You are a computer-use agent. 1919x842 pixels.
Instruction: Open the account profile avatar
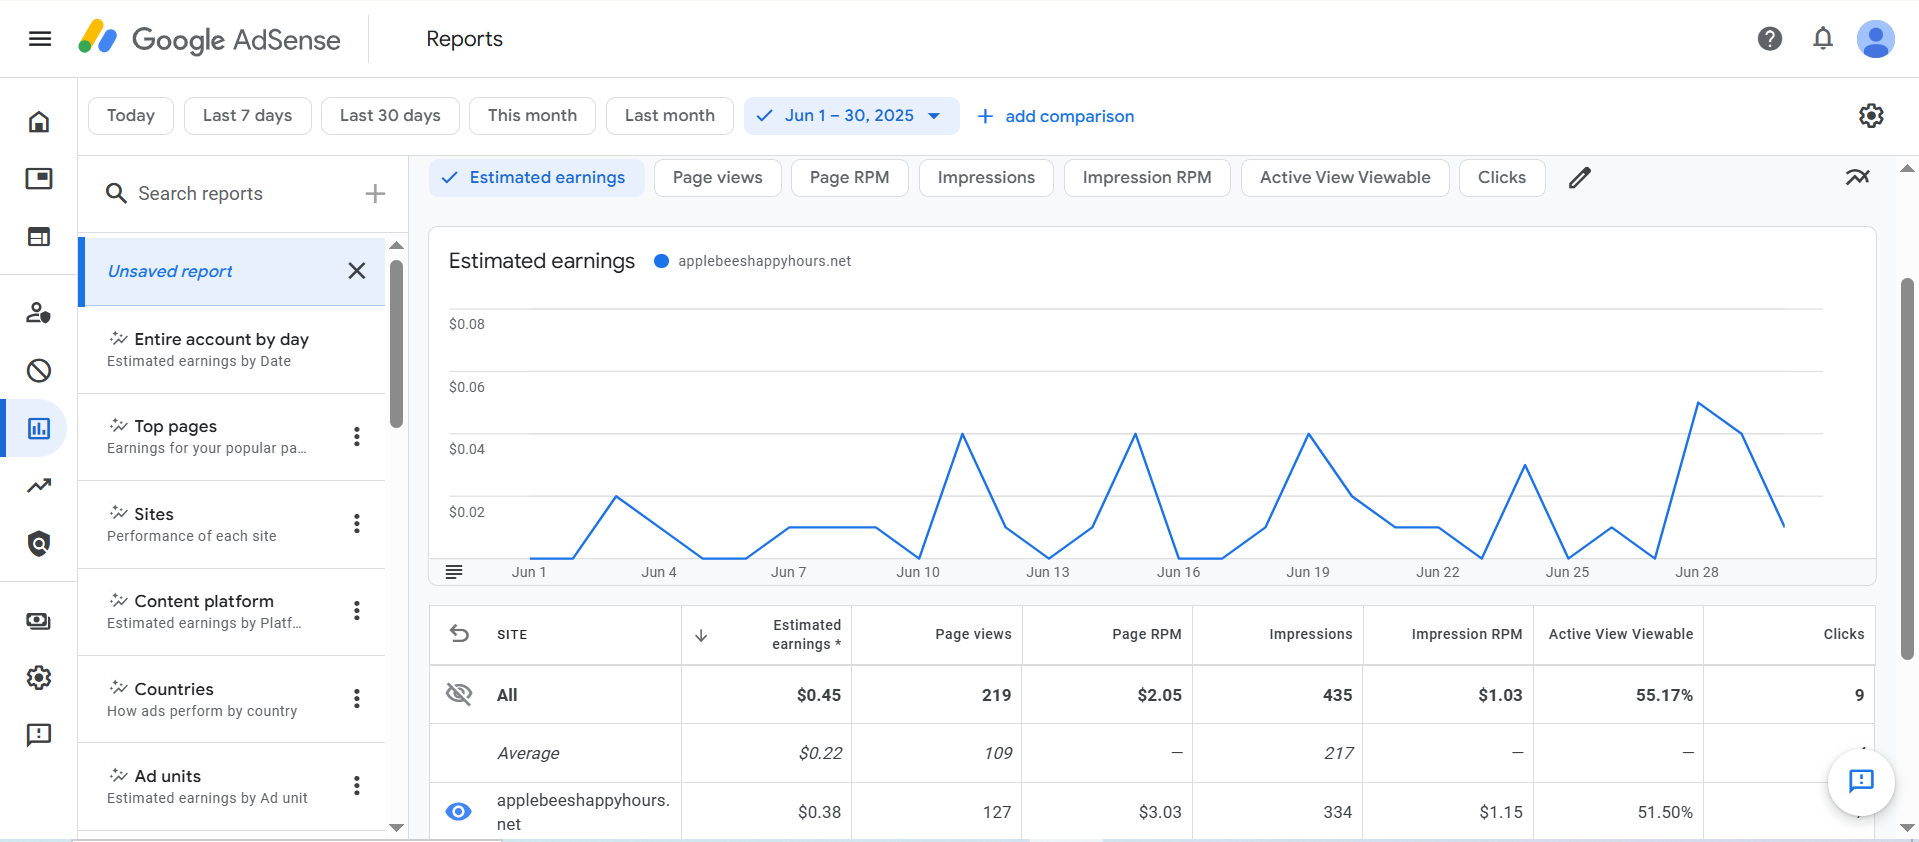coord(1875,39)
